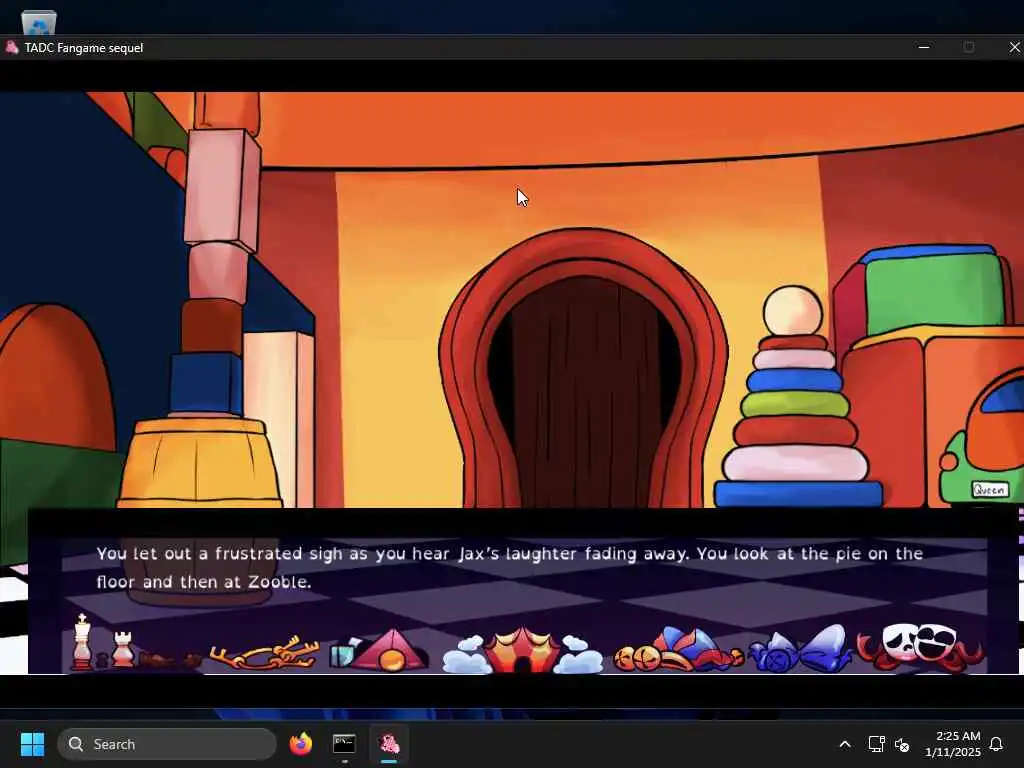Screen dimensions: 1024x768
Task: Click the TADC Fangame window app icon
Action: pyautogui.click(x=12, y=47)
